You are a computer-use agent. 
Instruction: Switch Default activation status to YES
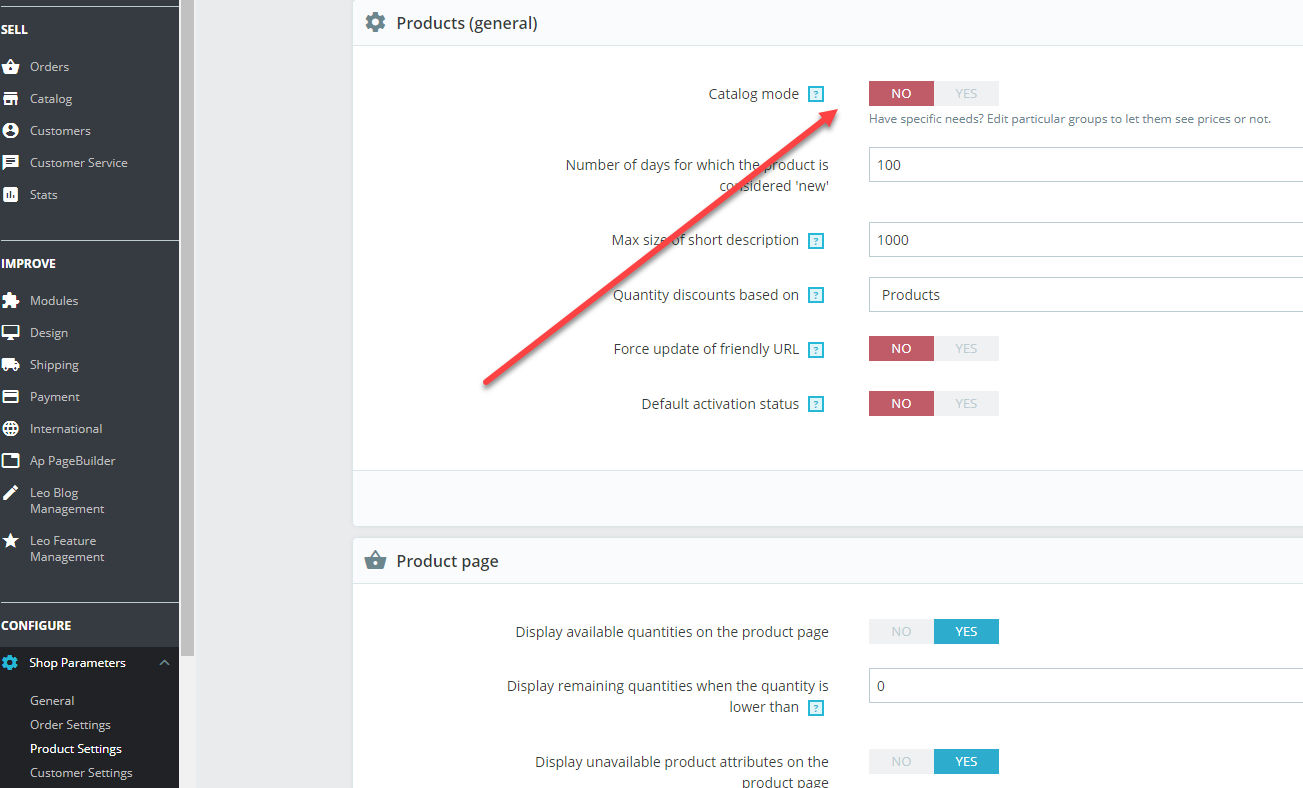(966, 404)
